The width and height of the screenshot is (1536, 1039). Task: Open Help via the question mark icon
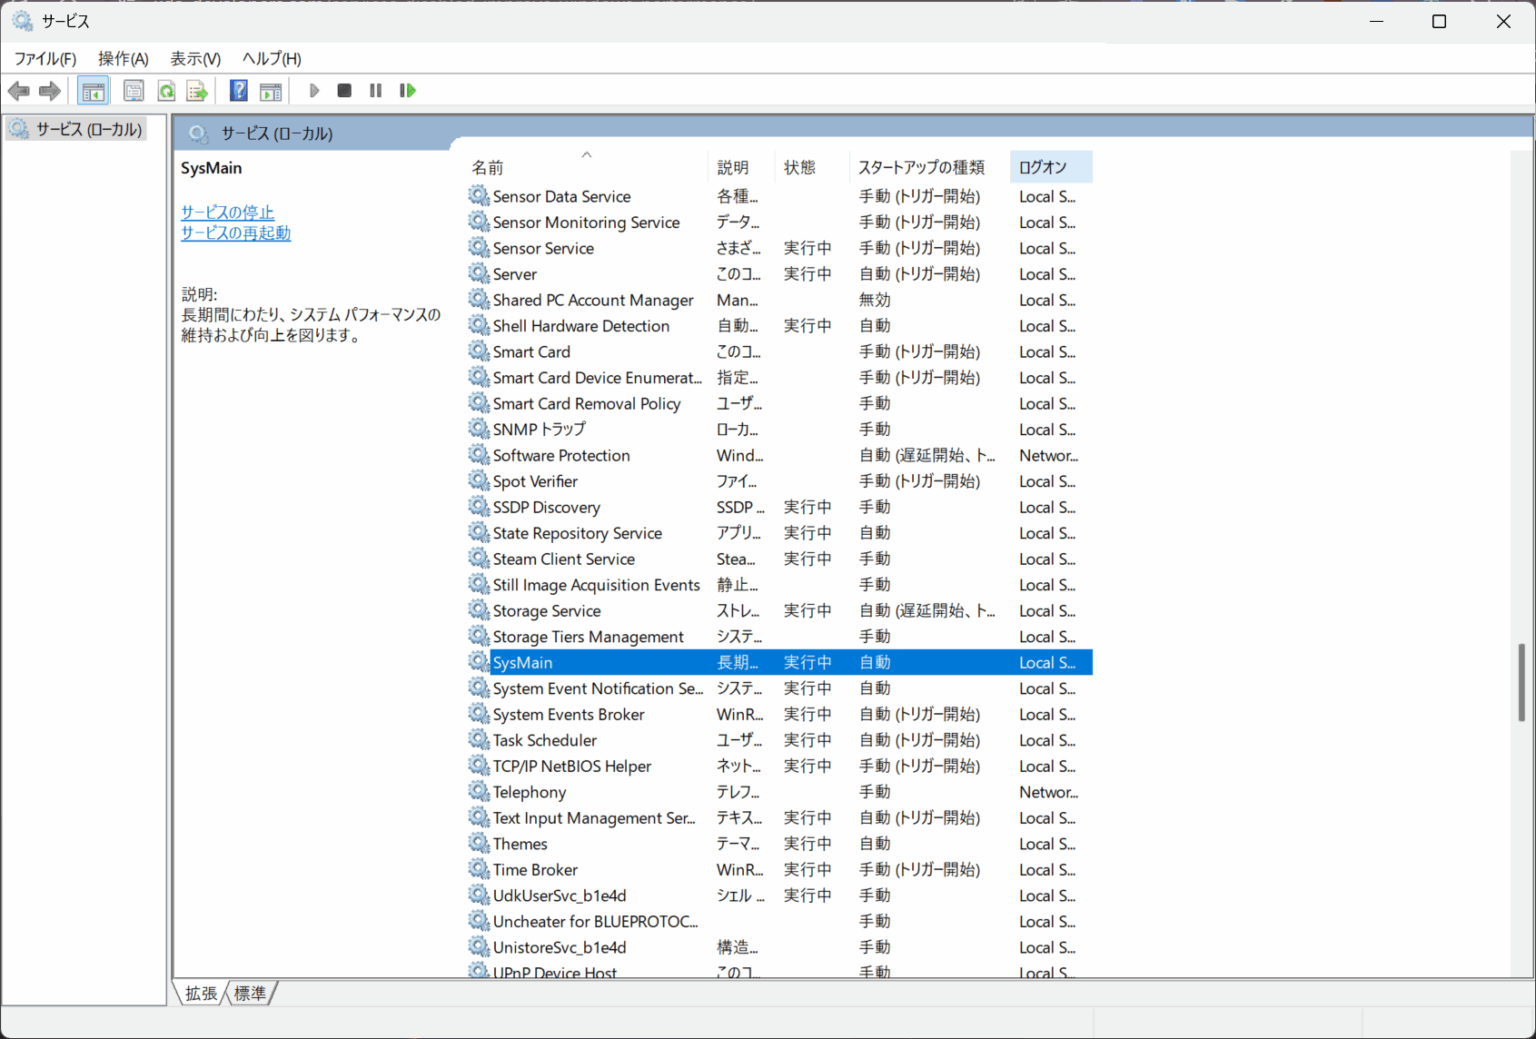pos(238,90)
